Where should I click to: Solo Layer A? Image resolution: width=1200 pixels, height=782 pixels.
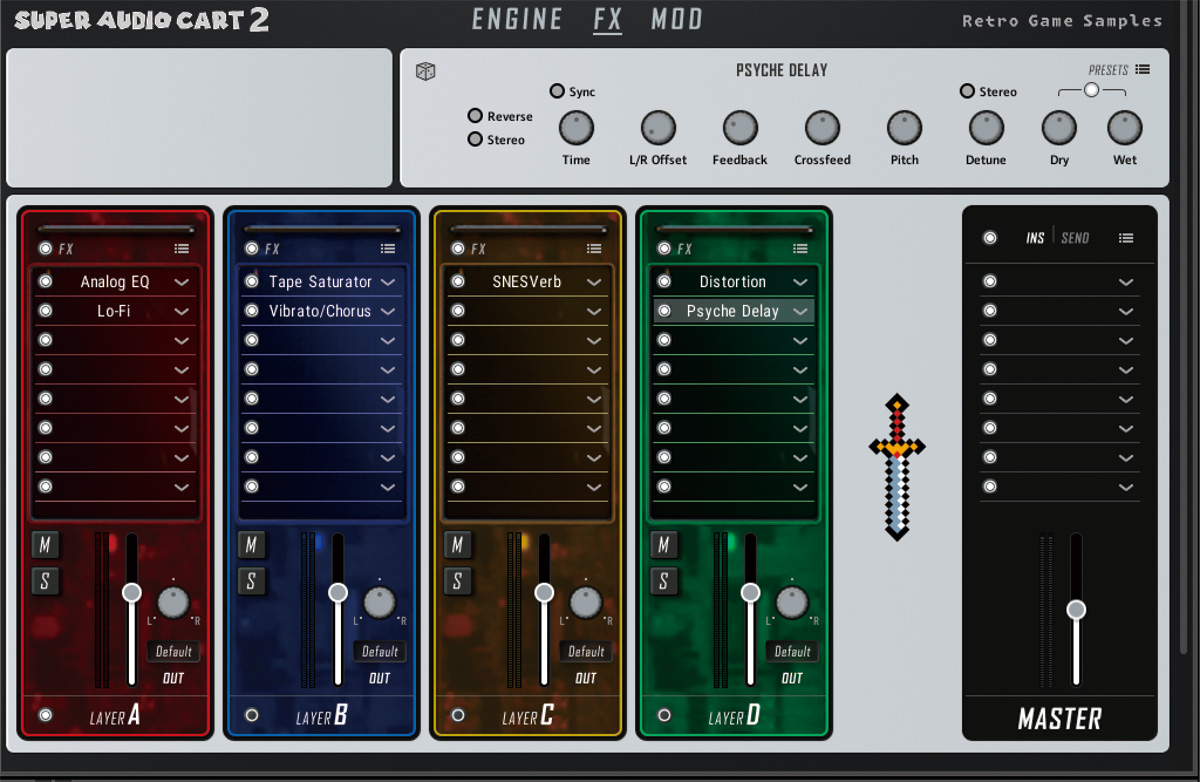click(45, 581)
